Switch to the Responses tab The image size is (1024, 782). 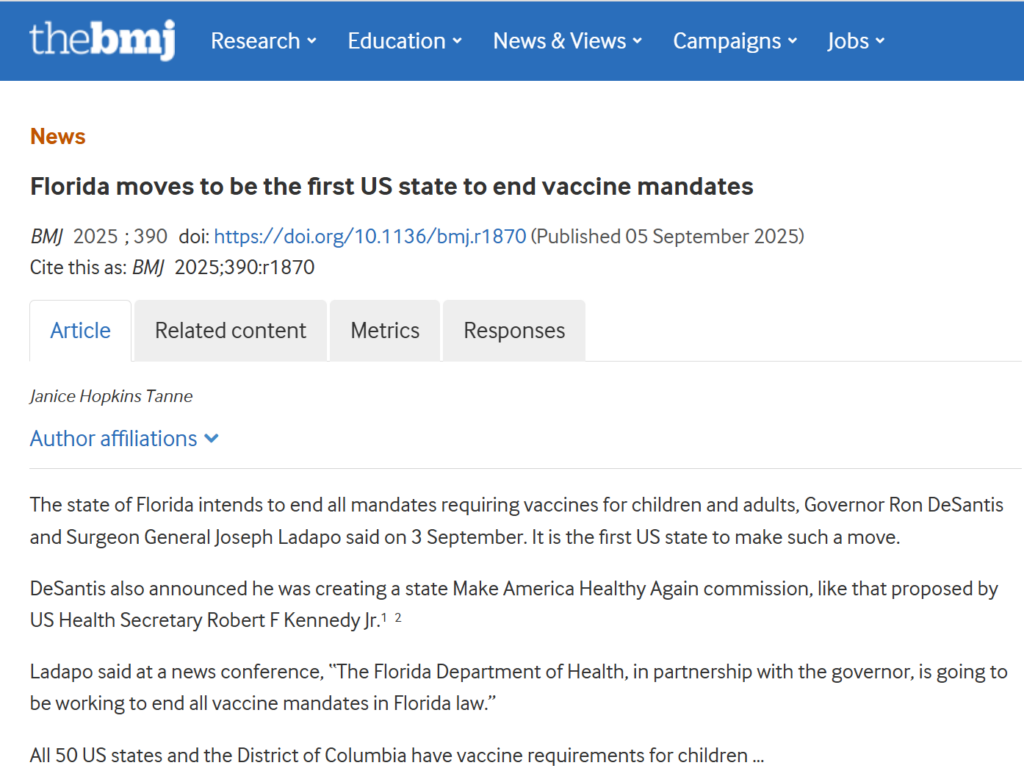tap(513, 330)
